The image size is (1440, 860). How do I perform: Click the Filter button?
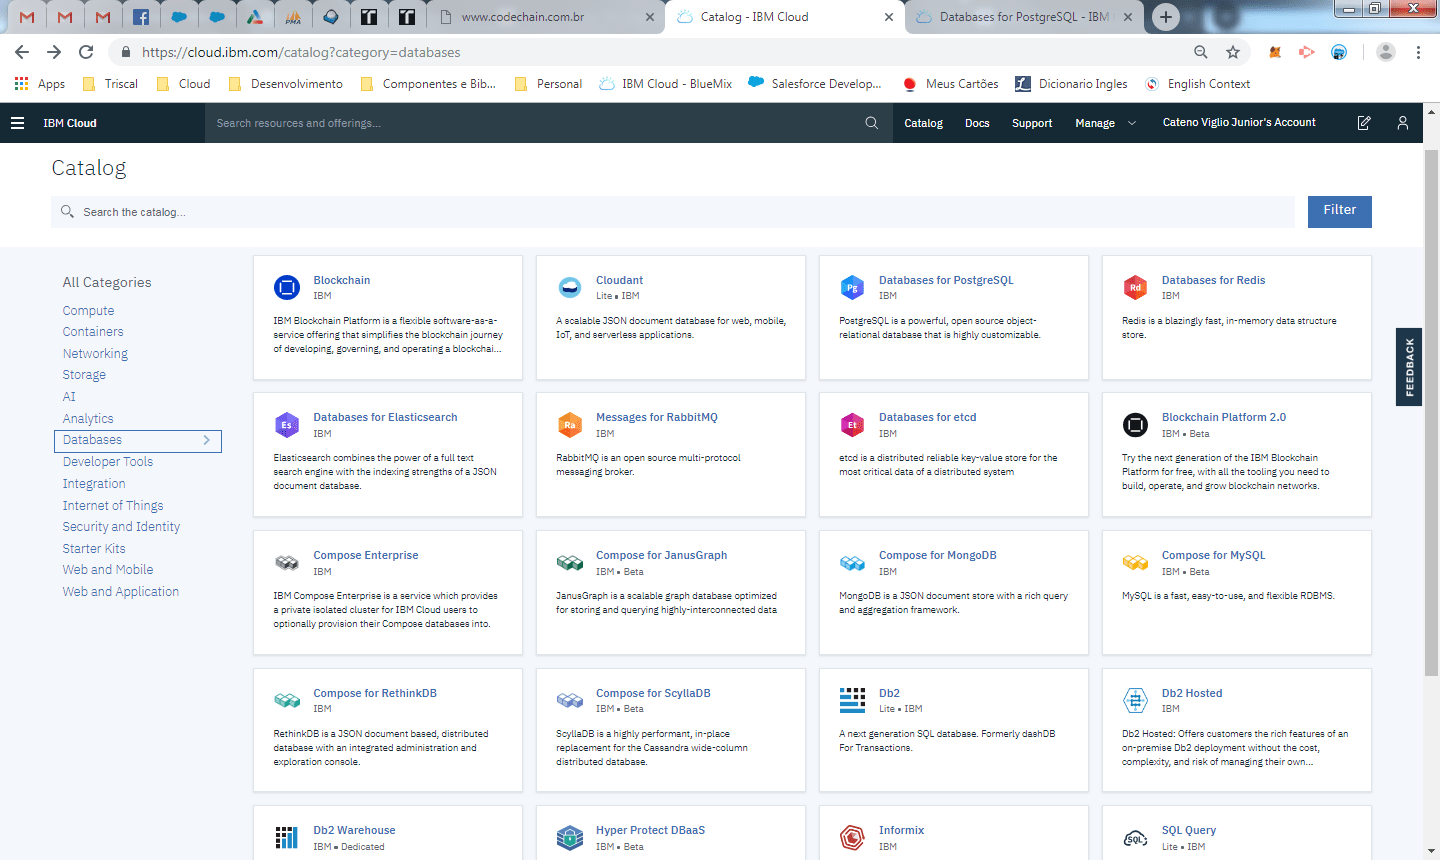pos(1340,211)
